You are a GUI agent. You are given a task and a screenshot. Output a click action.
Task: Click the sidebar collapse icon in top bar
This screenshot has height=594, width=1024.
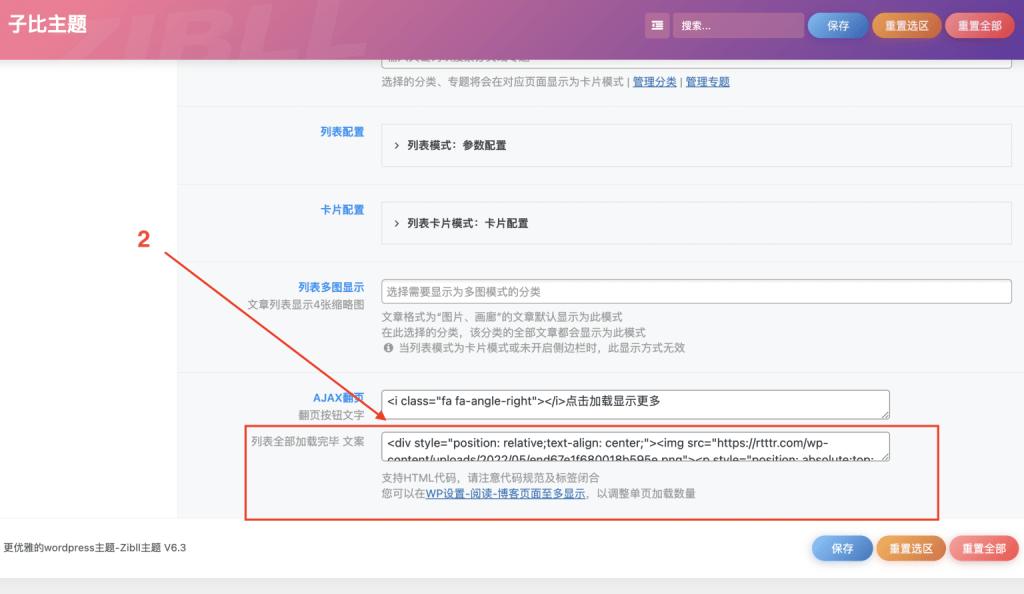click(656, 24)
